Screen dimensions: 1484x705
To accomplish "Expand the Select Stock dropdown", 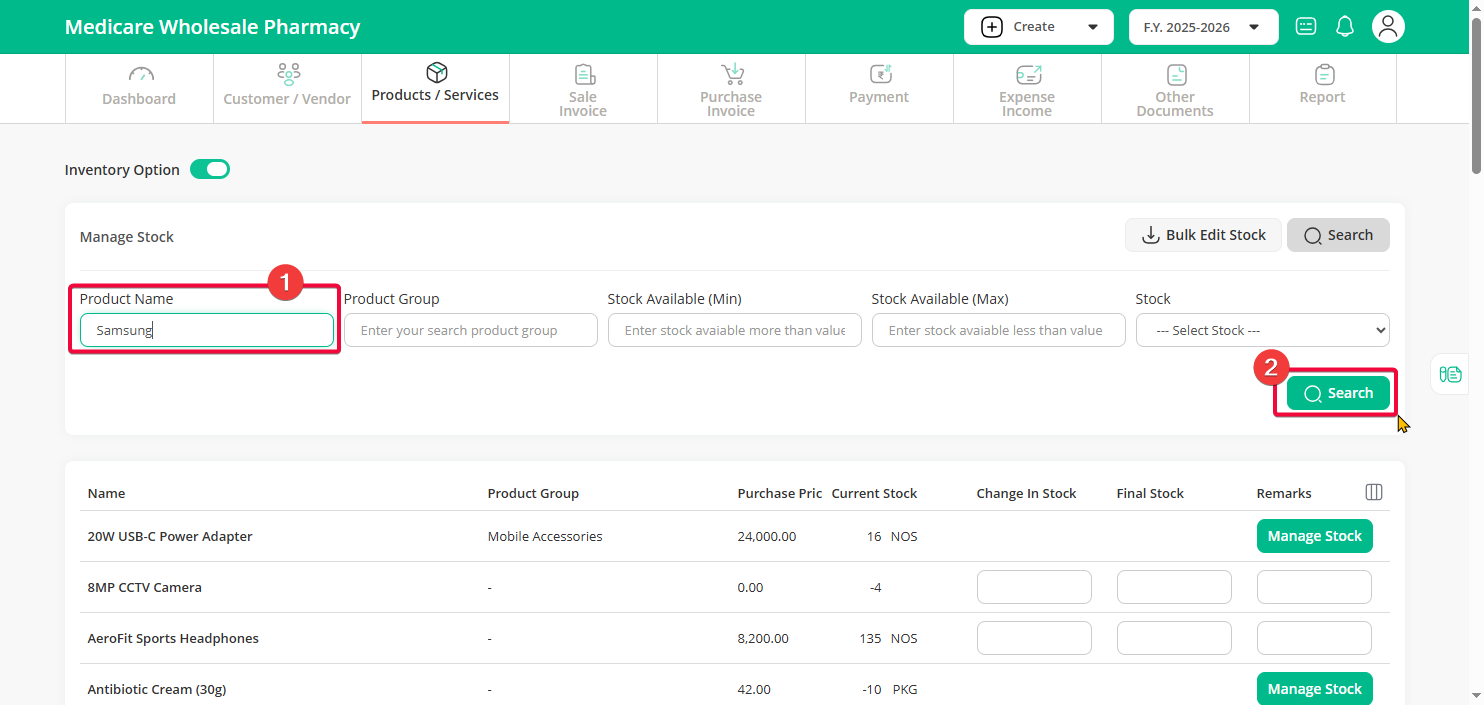I will [x=1262, y=330].
